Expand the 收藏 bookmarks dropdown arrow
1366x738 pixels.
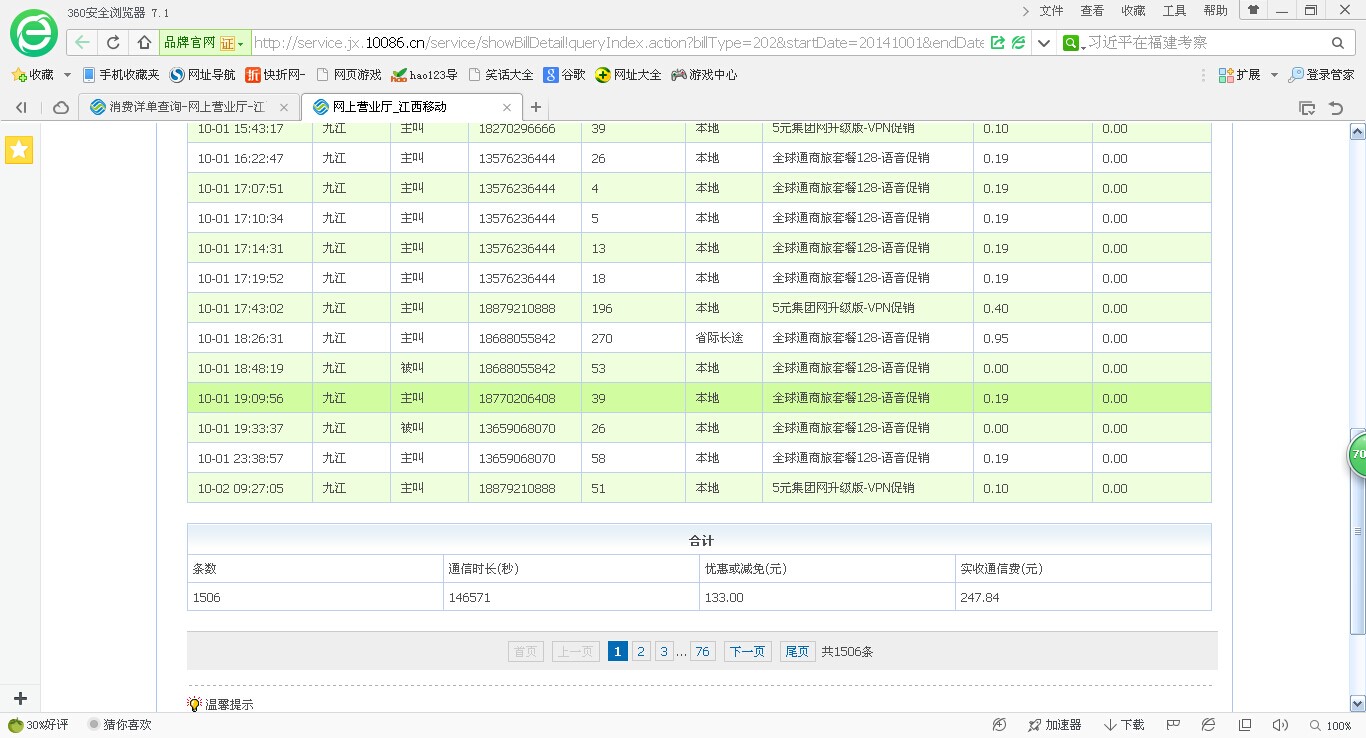click(67, 75)
